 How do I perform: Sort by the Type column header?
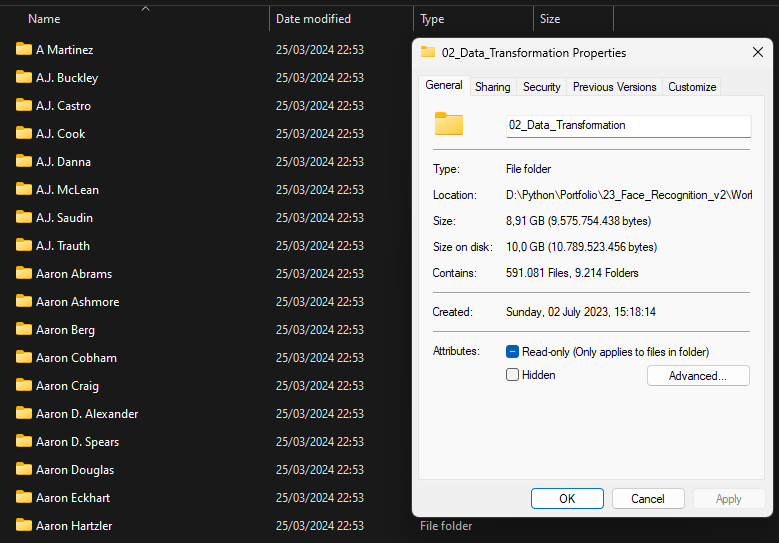click(432, 19)
